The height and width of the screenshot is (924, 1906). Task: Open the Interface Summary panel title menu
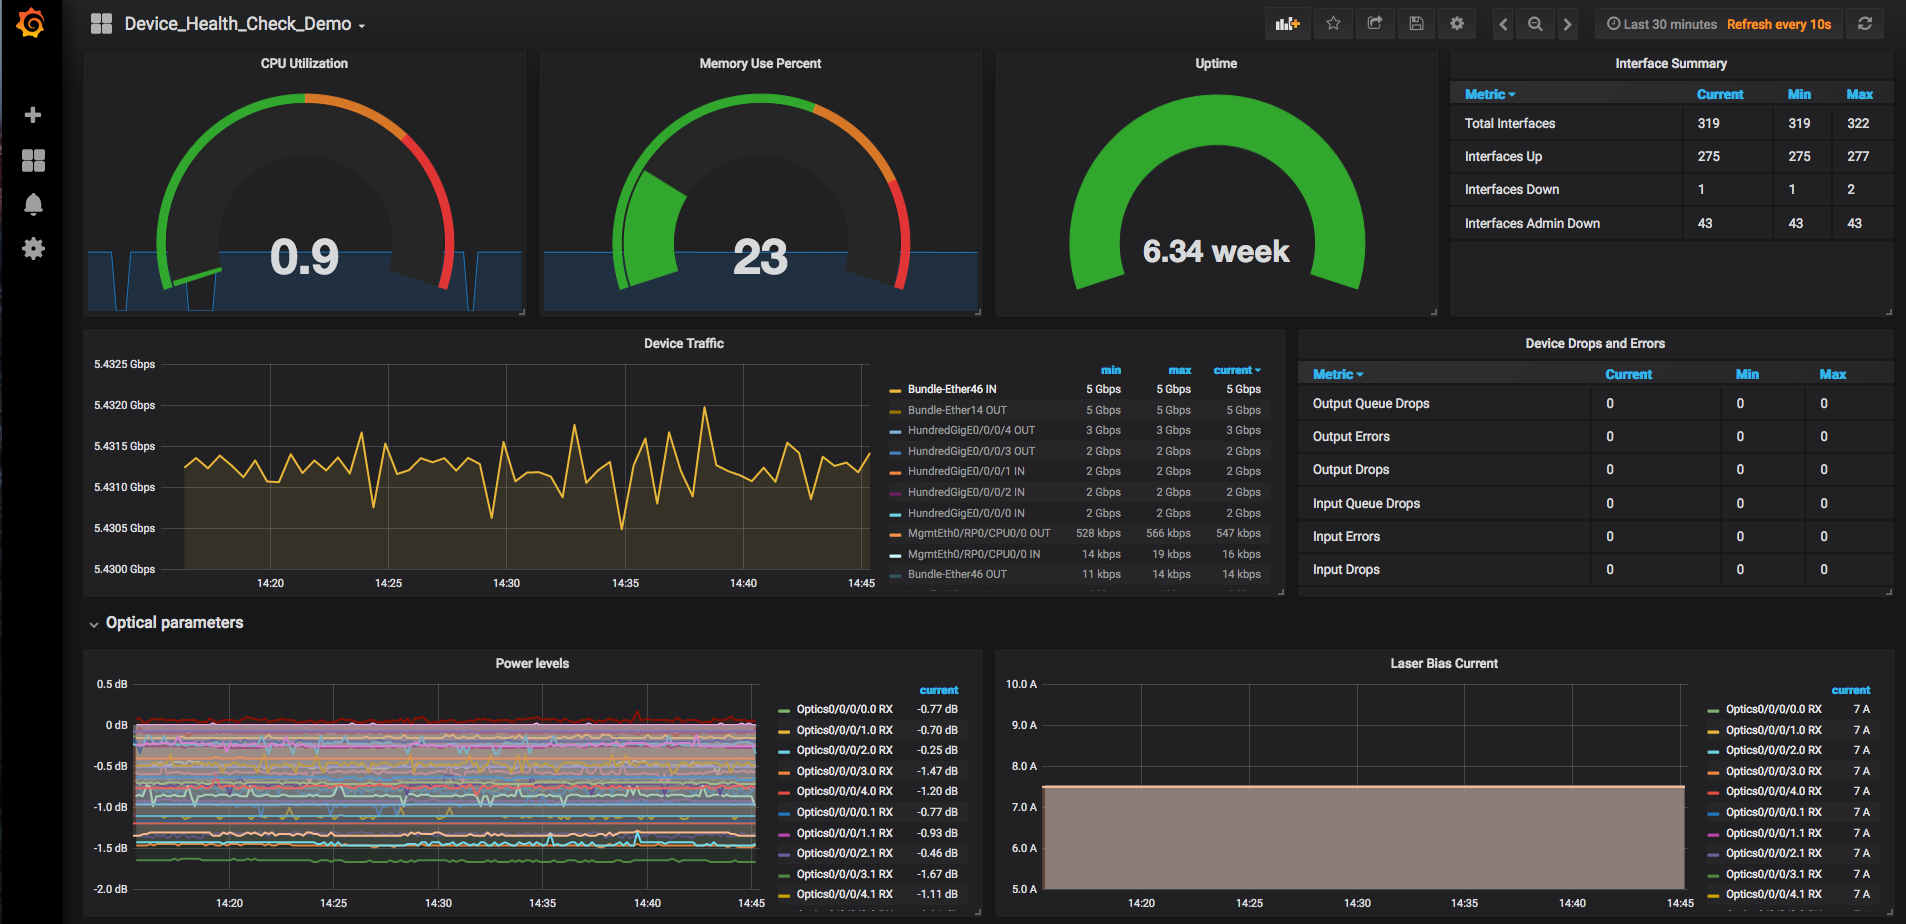tap(1671, 63)
